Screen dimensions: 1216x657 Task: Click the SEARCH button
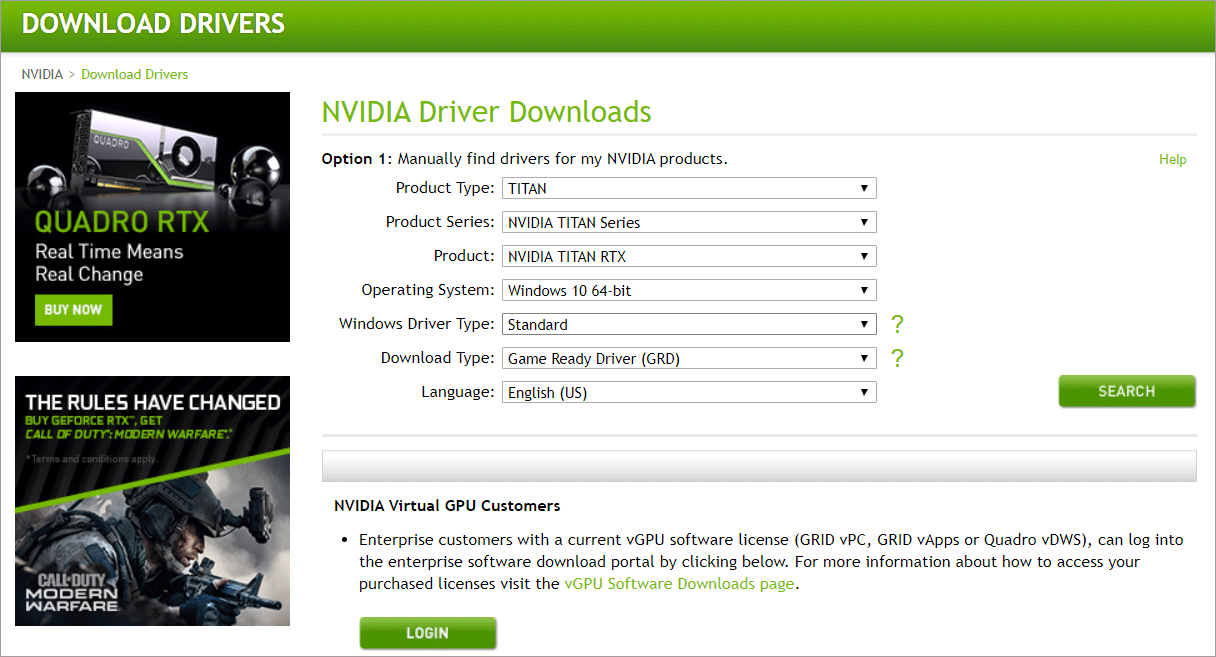point(1127,391)
